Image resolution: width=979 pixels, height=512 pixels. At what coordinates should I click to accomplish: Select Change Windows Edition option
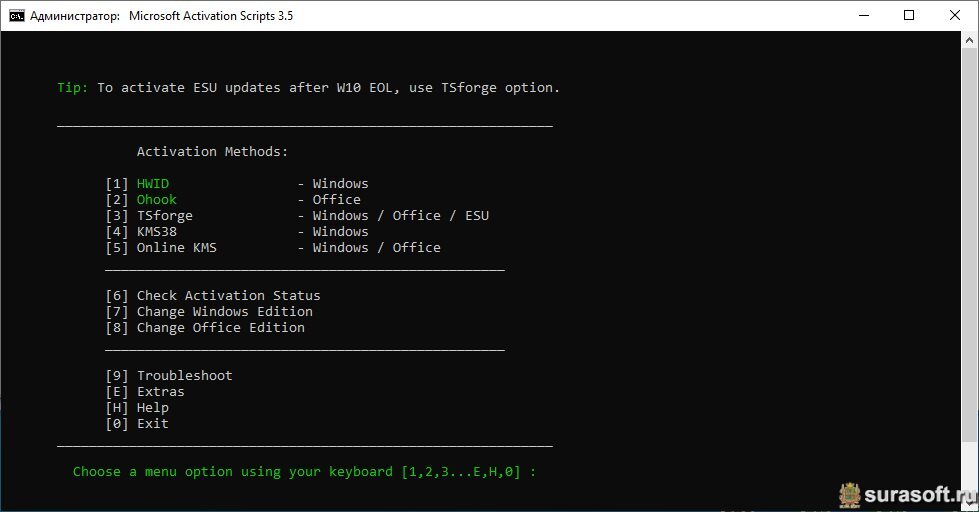[x=224, y=312]
